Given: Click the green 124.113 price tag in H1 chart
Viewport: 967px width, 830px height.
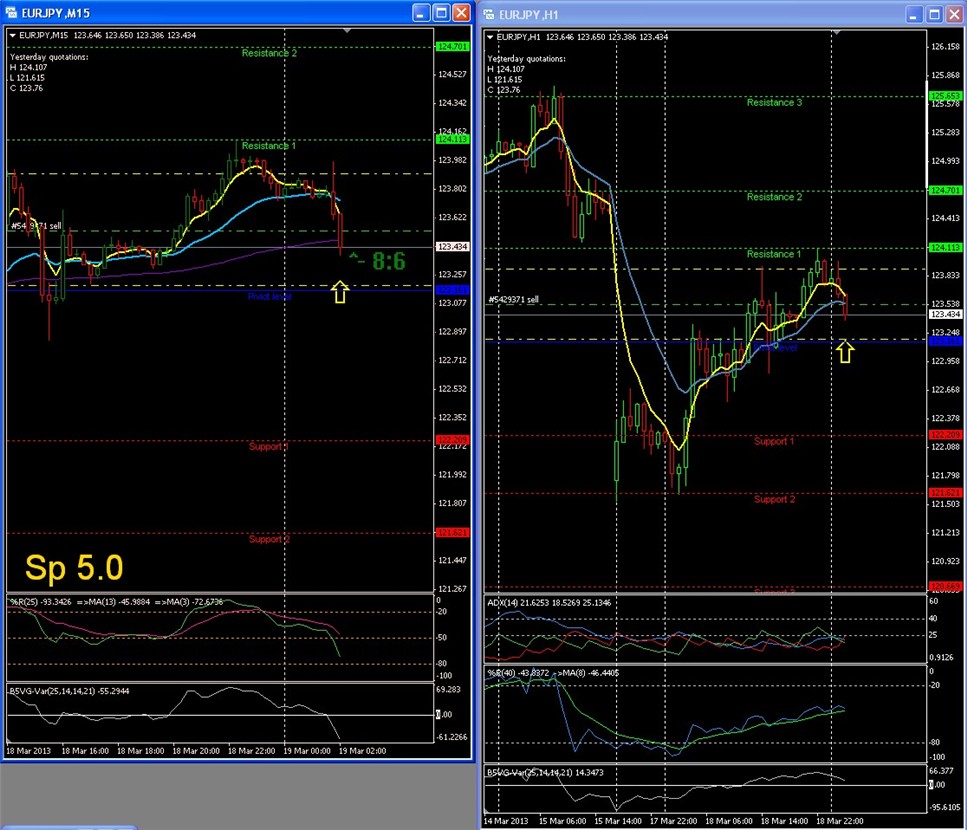Looking at the screenshot, I should click(945, 247).
